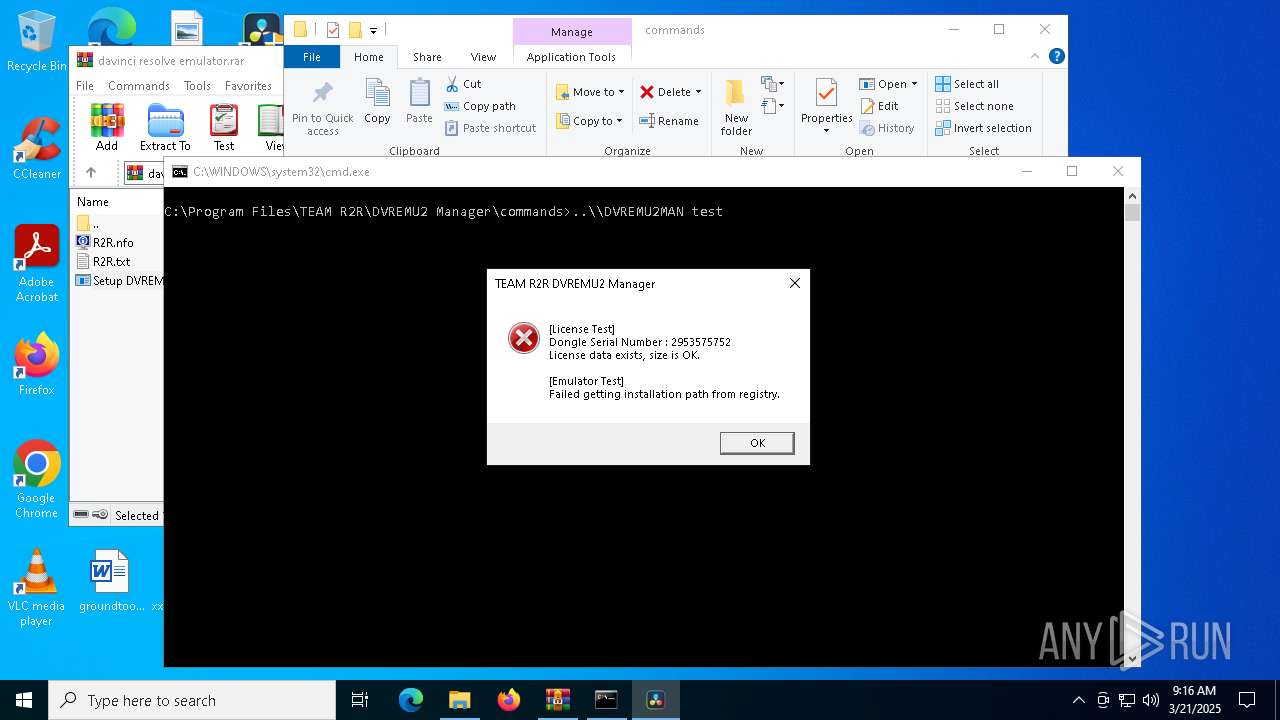This screenshot has width=1280, height=720.
Task: Open the WinRAR Commands menu
Action: tap(139, 86)
